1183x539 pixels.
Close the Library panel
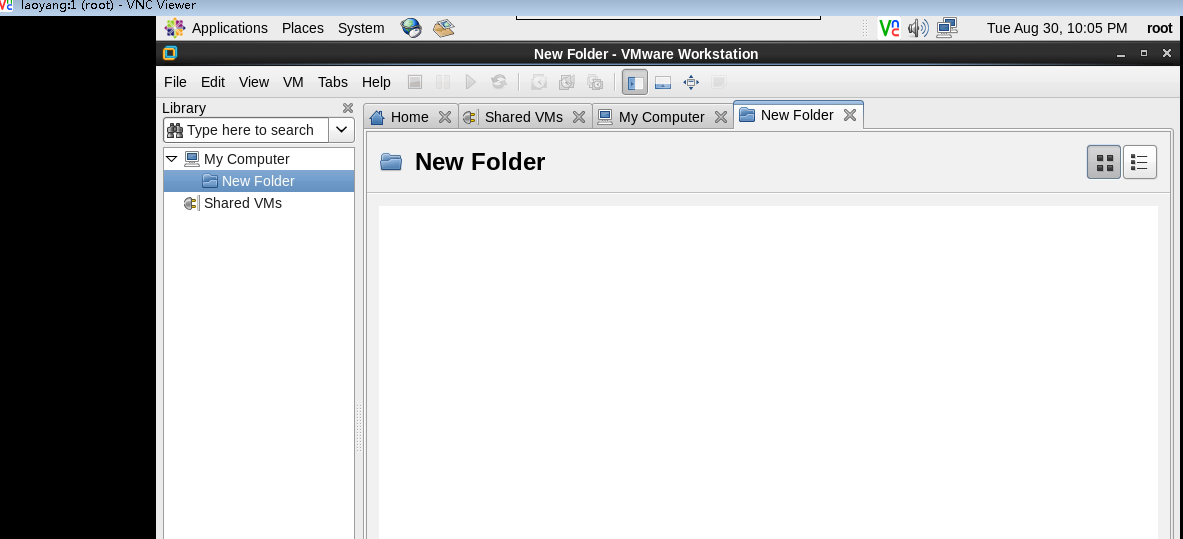click(x=348, y=108)
